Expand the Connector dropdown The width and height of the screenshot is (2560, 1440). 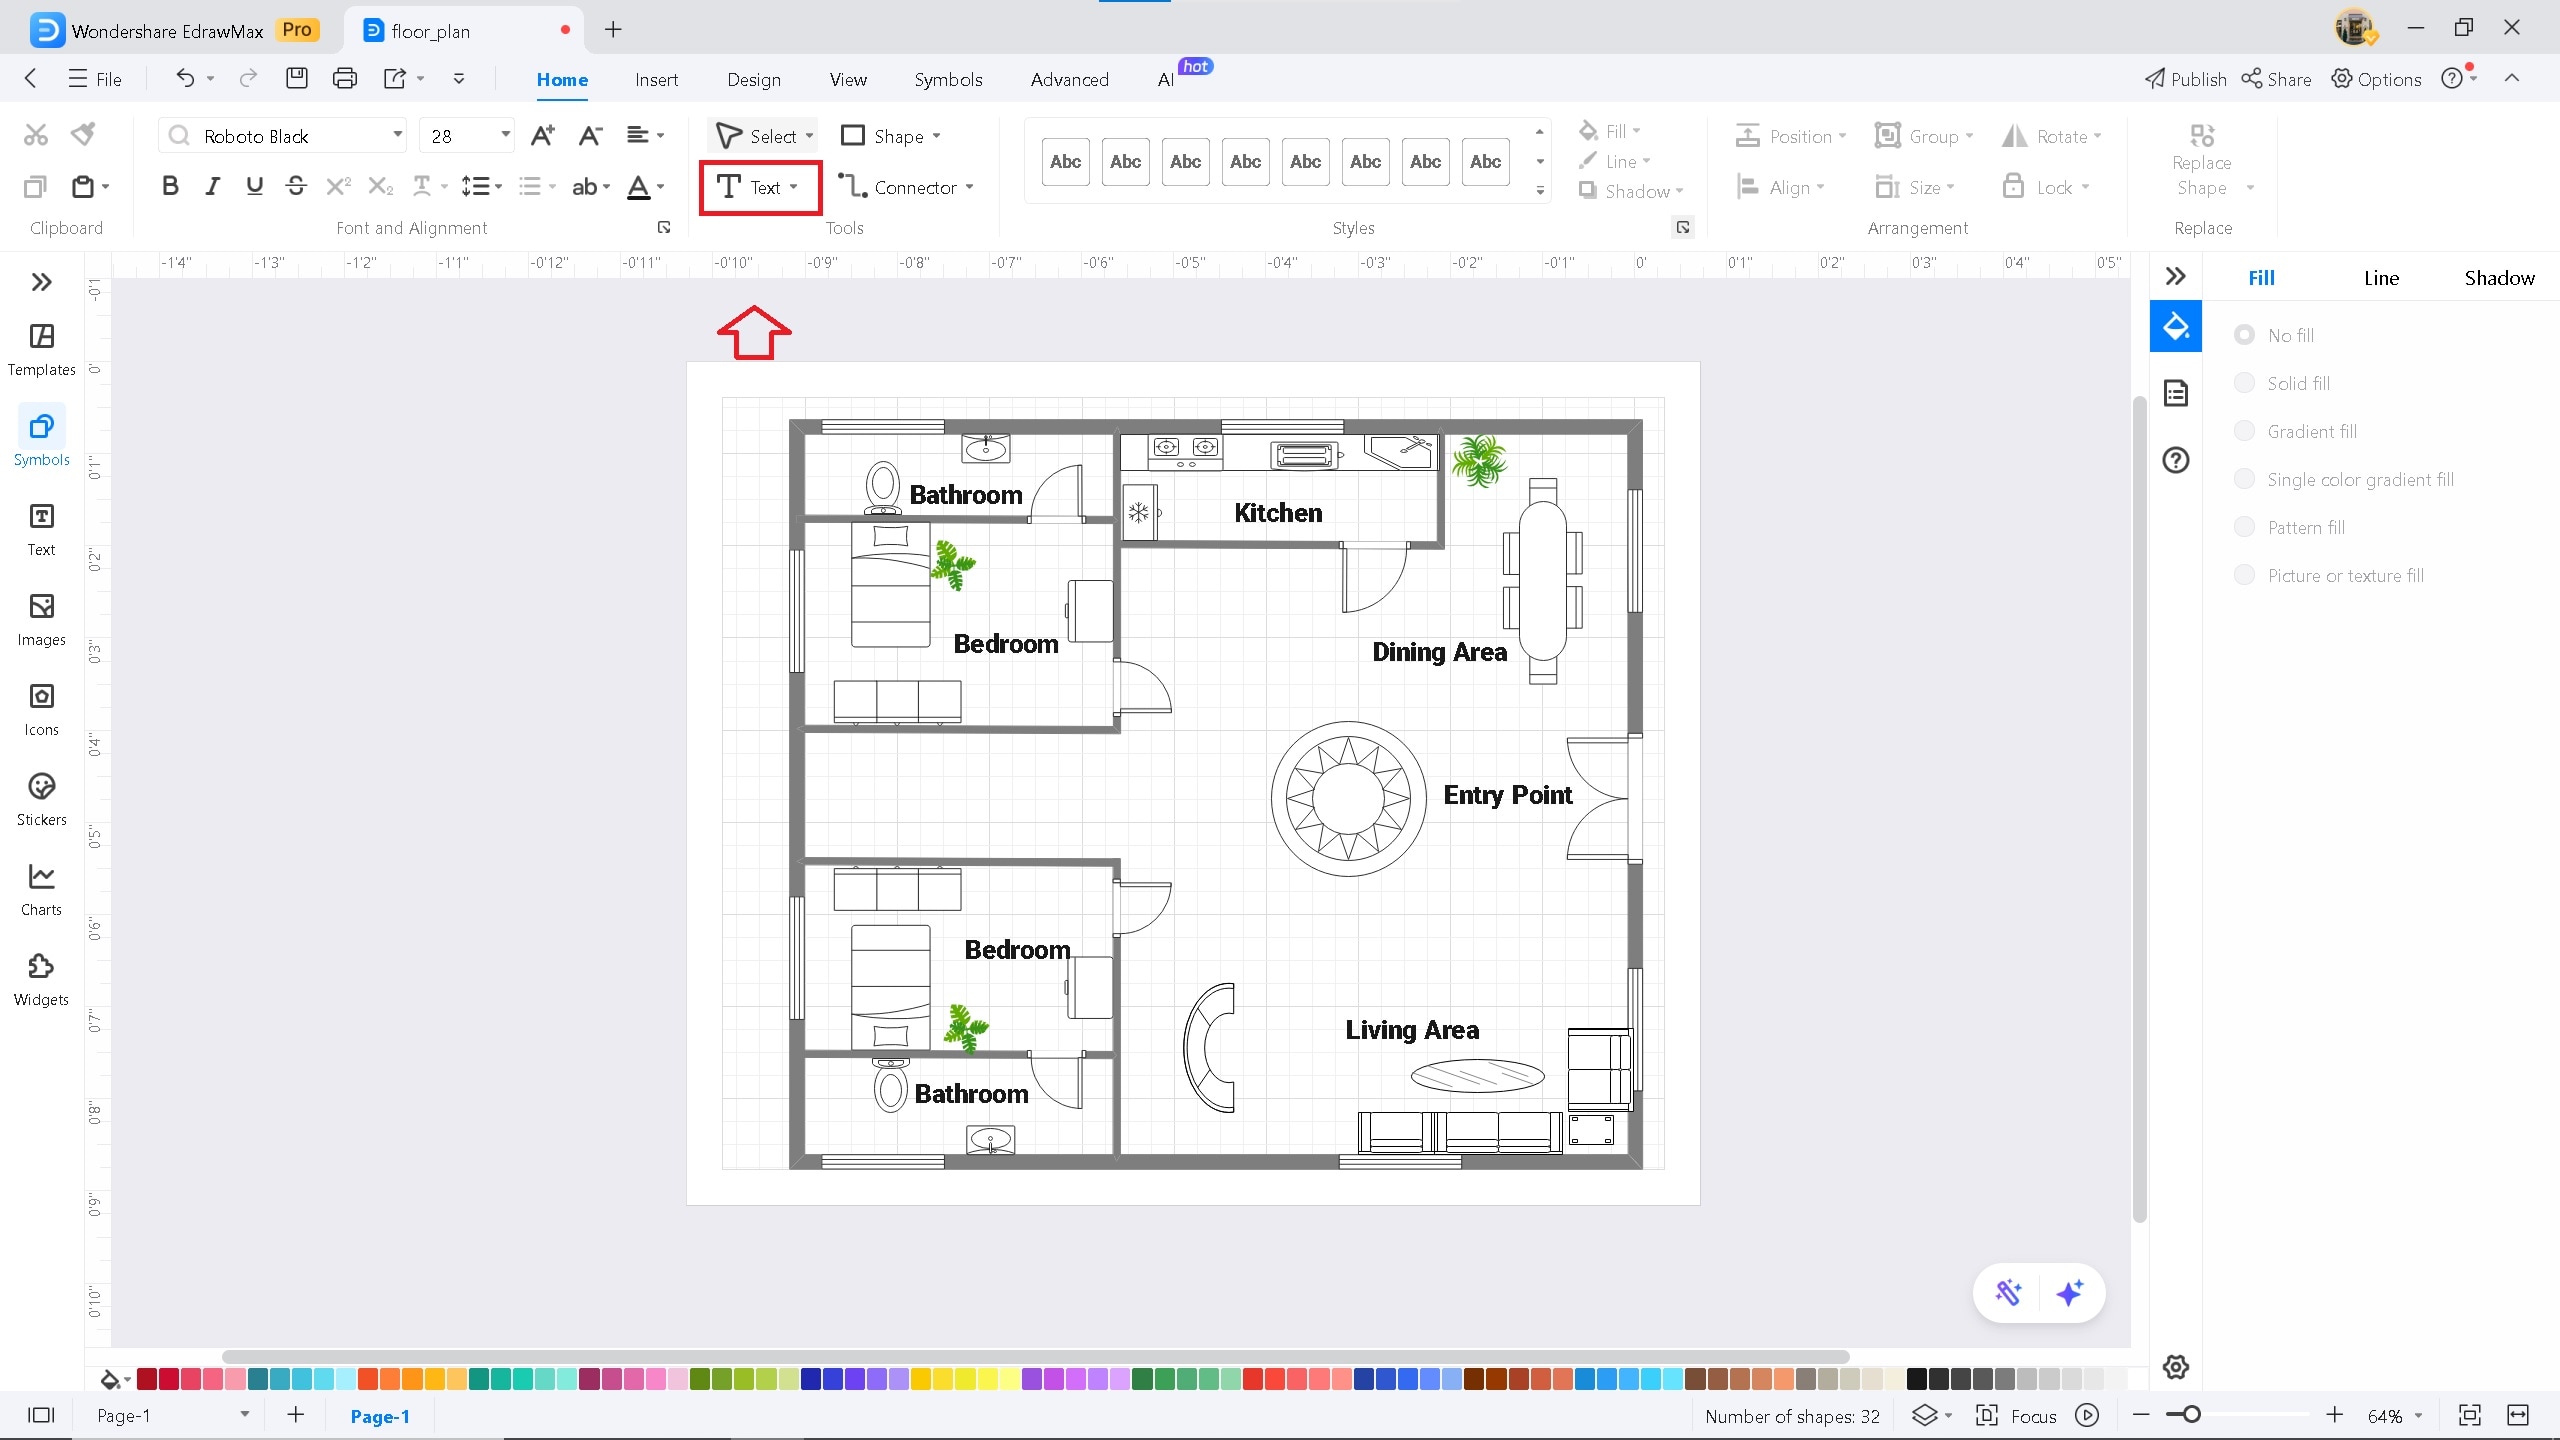click(970, 188)
